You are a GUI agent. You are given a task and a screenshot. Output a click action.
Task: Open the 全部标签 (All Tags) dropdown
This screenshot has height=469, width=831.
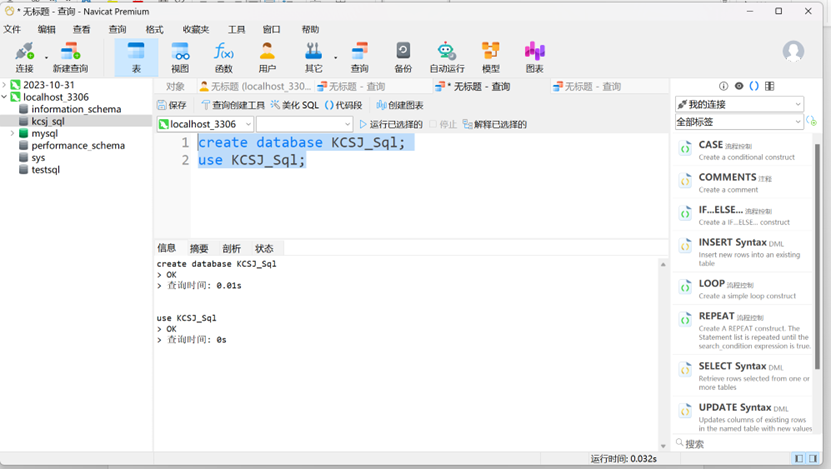[x=739, y=122]
